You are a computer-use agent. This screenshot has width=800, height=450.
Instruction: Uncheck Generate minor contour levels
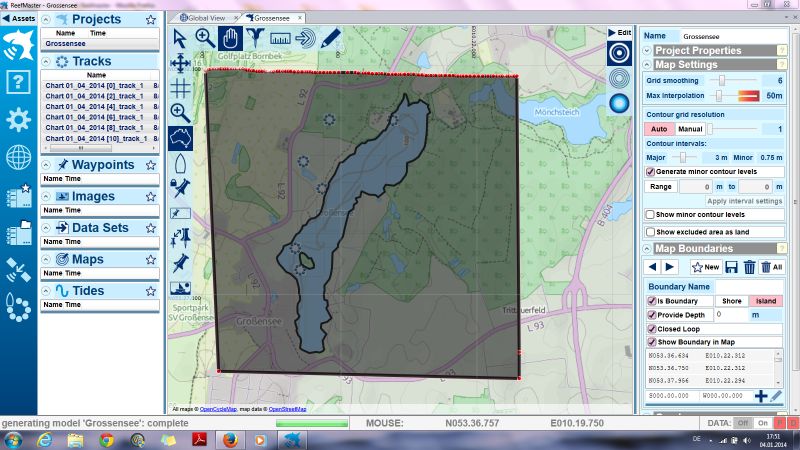pyautogui.click(x=651, y=171)
